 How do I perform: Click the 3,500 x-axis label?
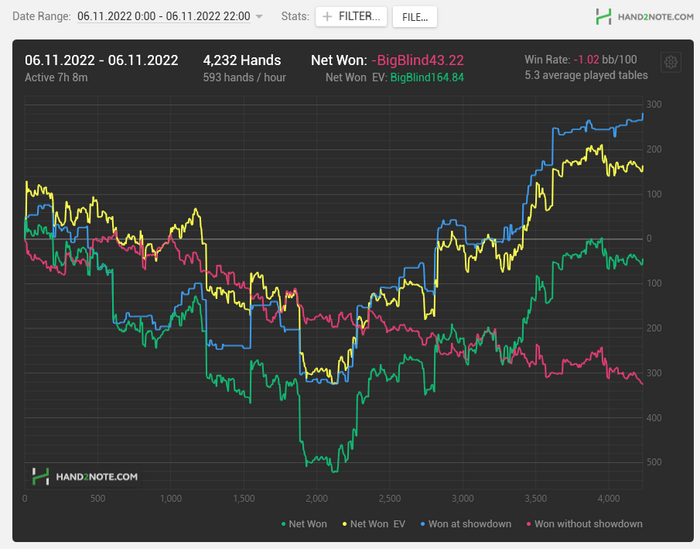point(536,499)
